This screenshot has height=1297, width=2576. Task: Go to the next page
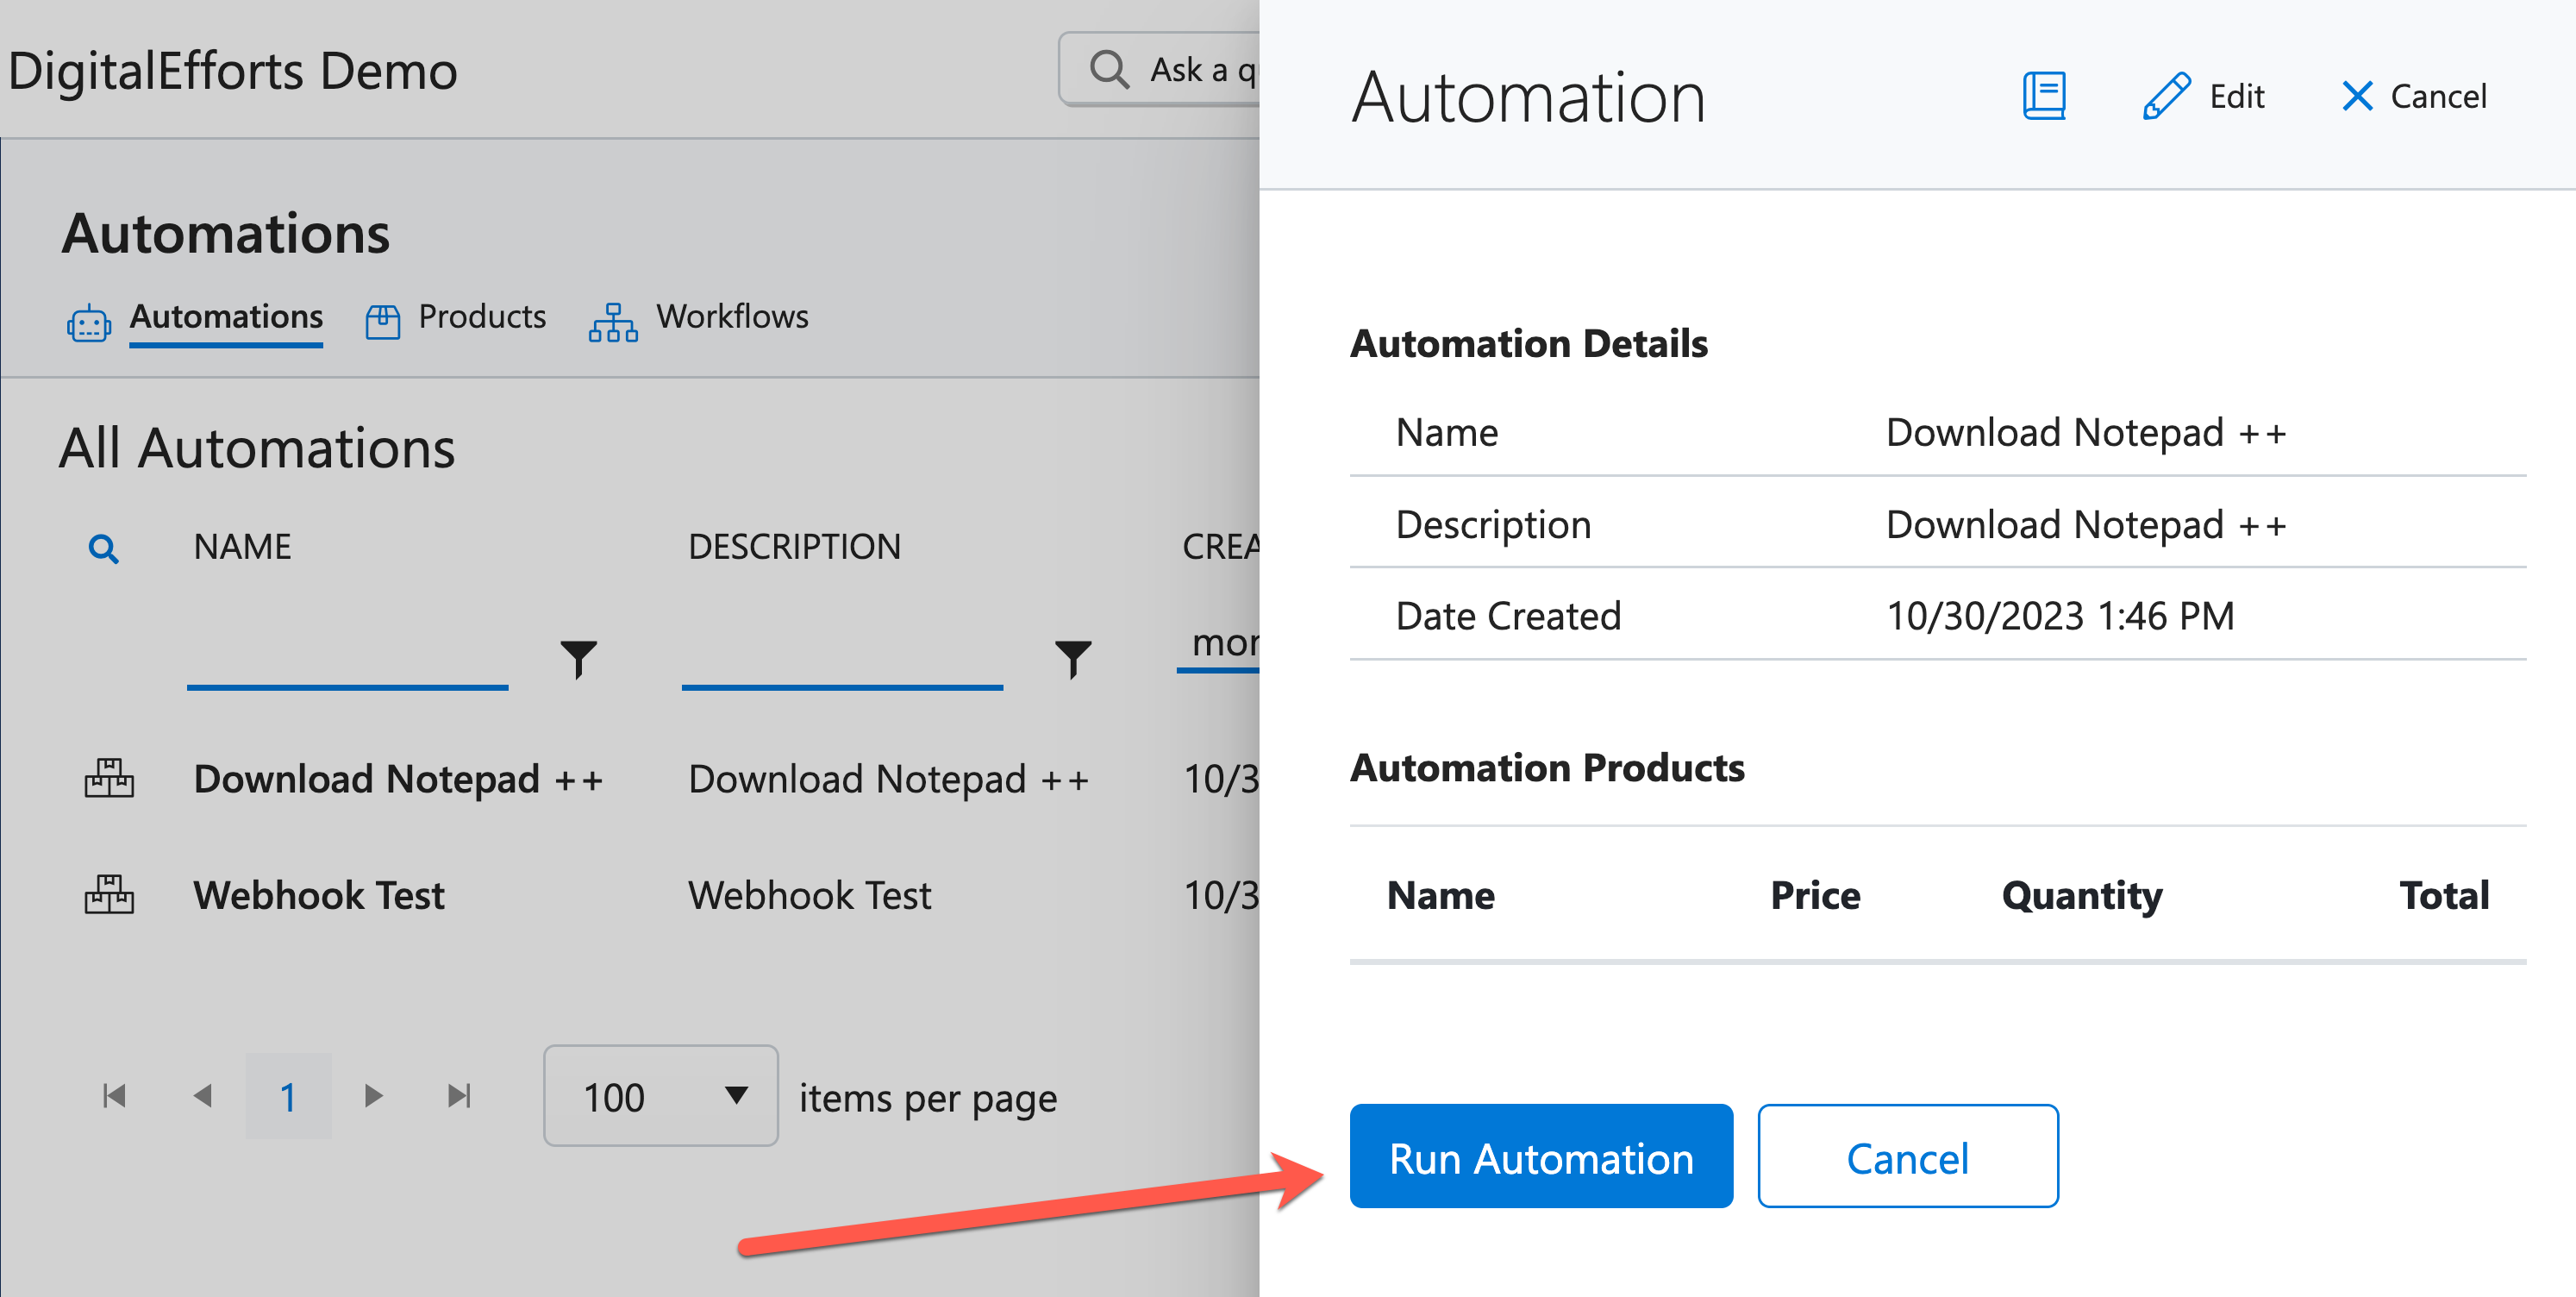(x=374, y=1096)
